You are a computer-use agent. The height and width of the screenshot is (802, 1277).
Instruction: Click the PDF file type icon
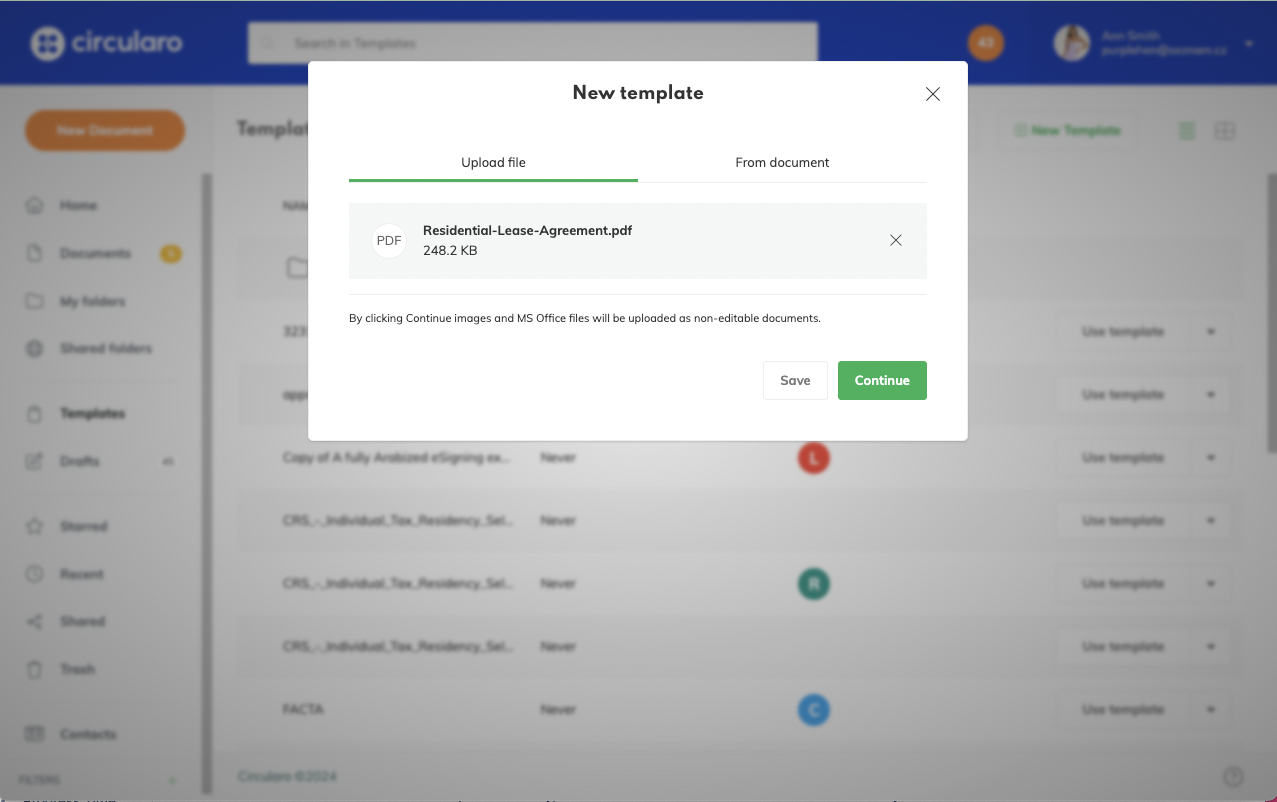pyautogui.click(x=389, y=241)
